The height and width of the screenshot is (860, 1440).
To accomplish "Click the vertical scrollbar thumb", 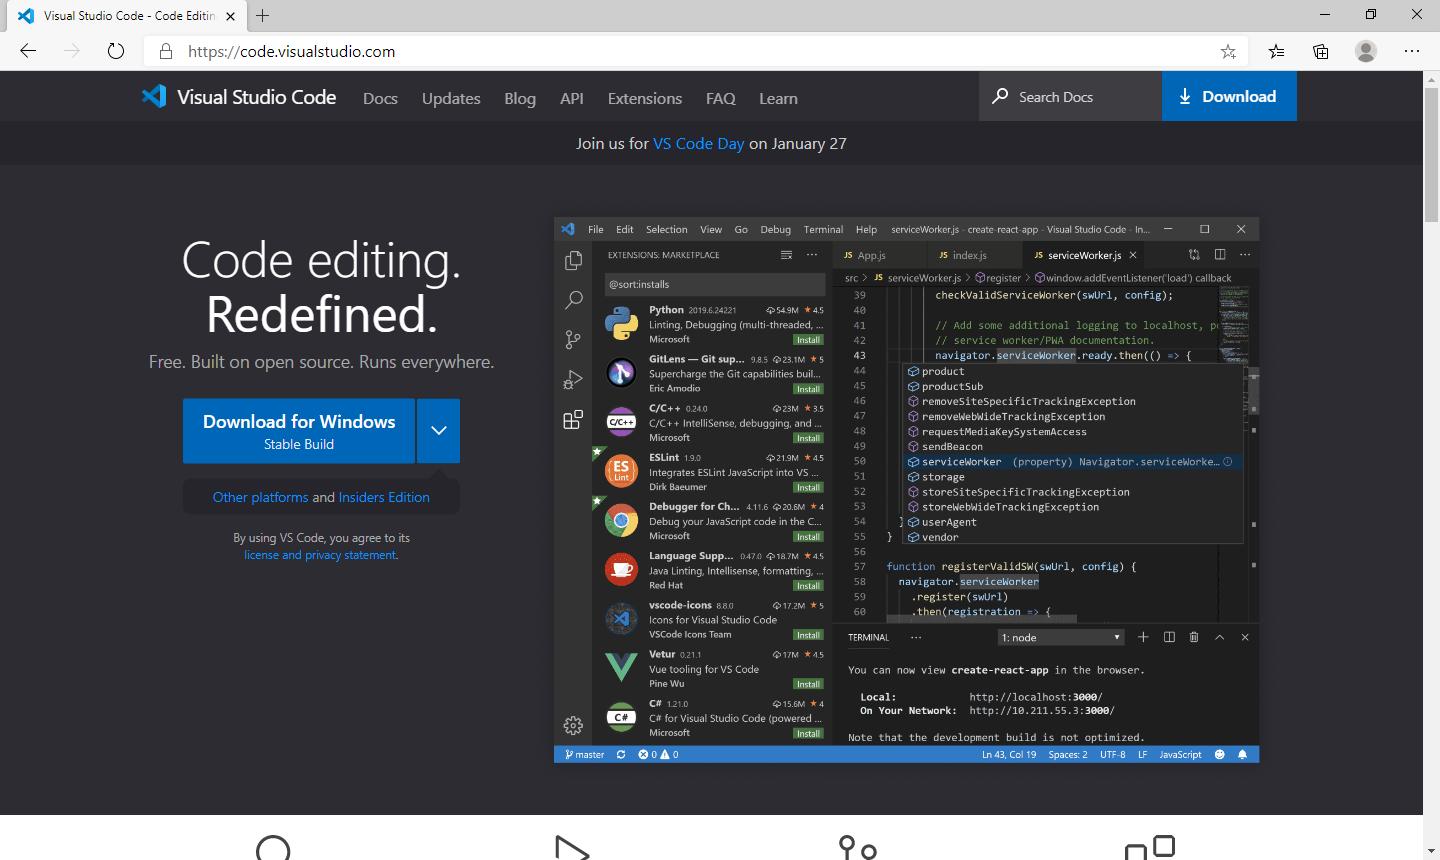I will click(x=1431, y=155).
